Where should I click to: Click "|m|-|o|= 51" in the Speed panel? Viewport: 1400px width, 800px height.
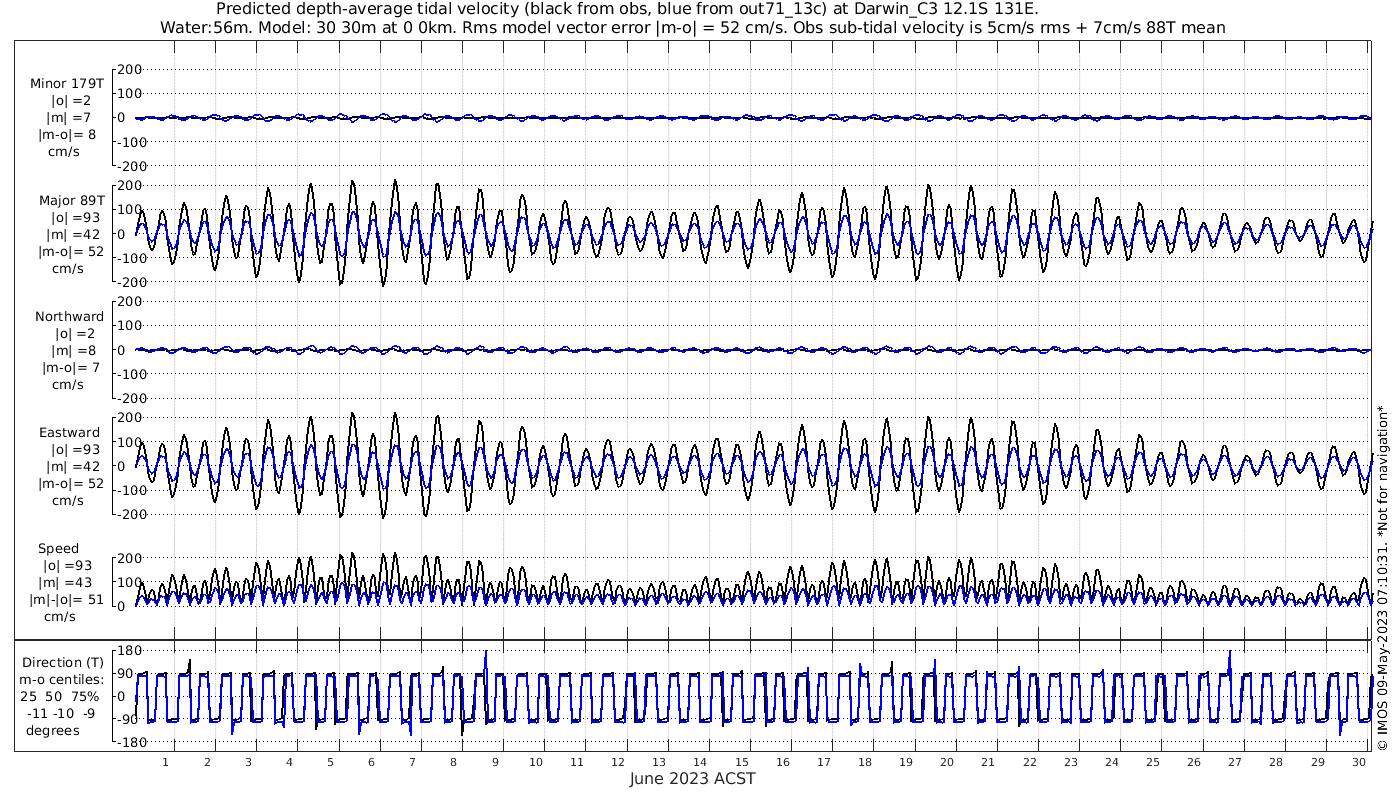click(67, 599)
